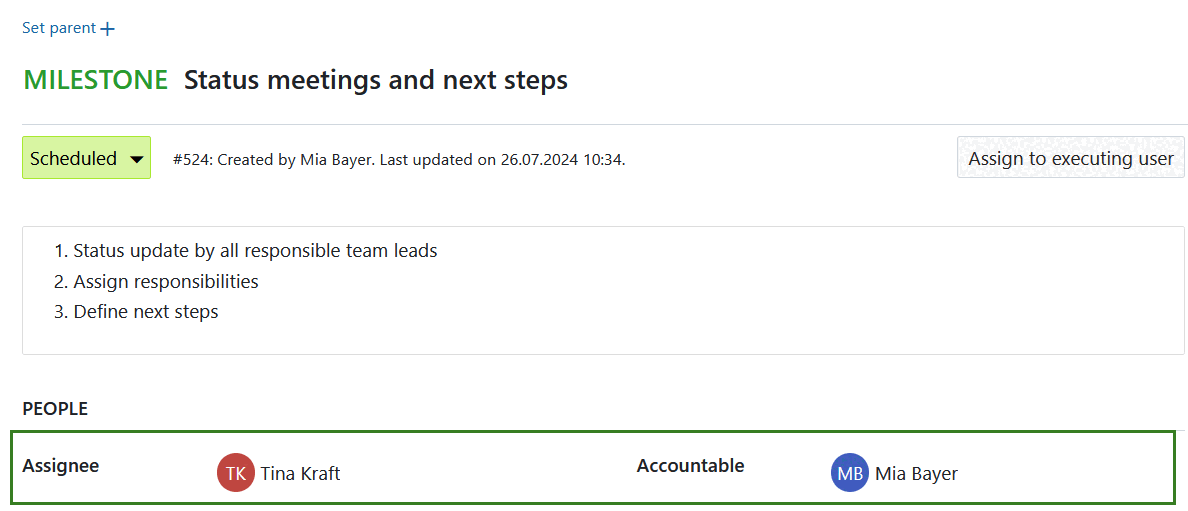Screen dimensions: 1188x511
Task: Click the first description item about status update
Action: pos(255,251)
